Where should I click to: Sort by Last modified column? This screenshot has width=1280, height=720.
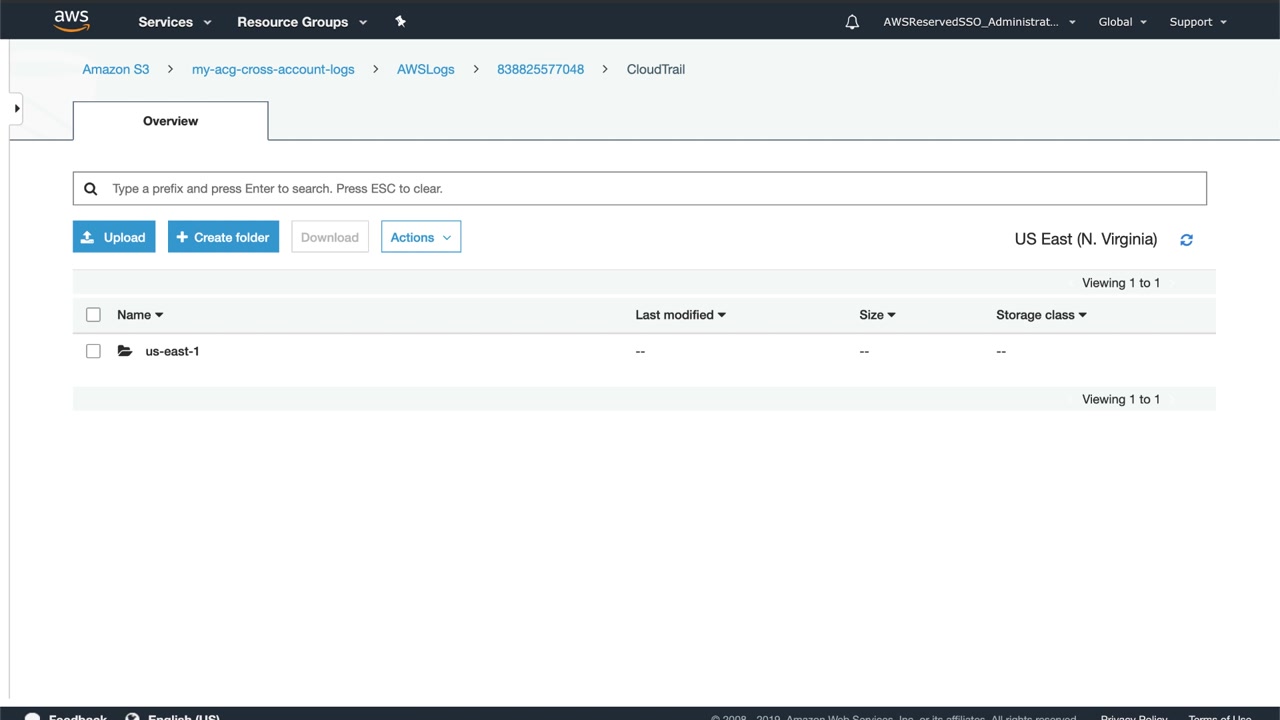click(680, 315)
